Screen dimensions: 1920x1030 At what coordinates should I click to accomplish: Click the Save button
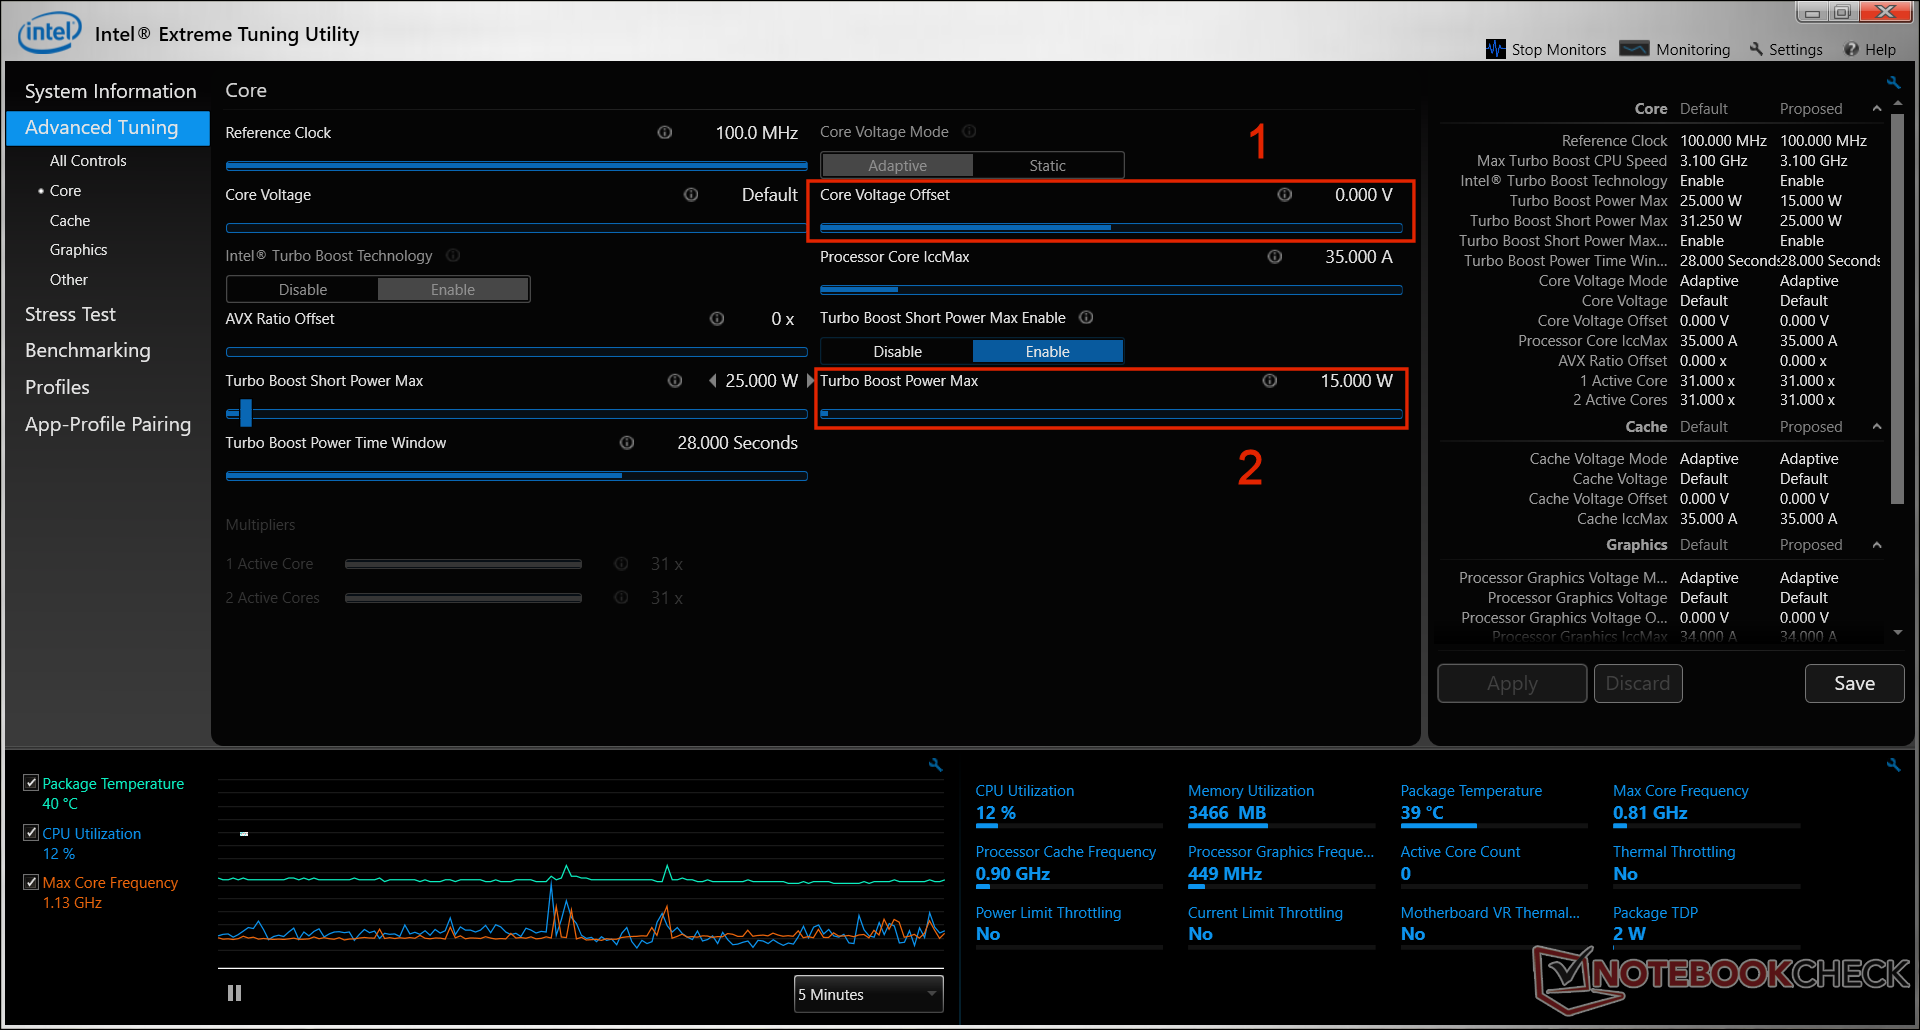pos(1854,683)
